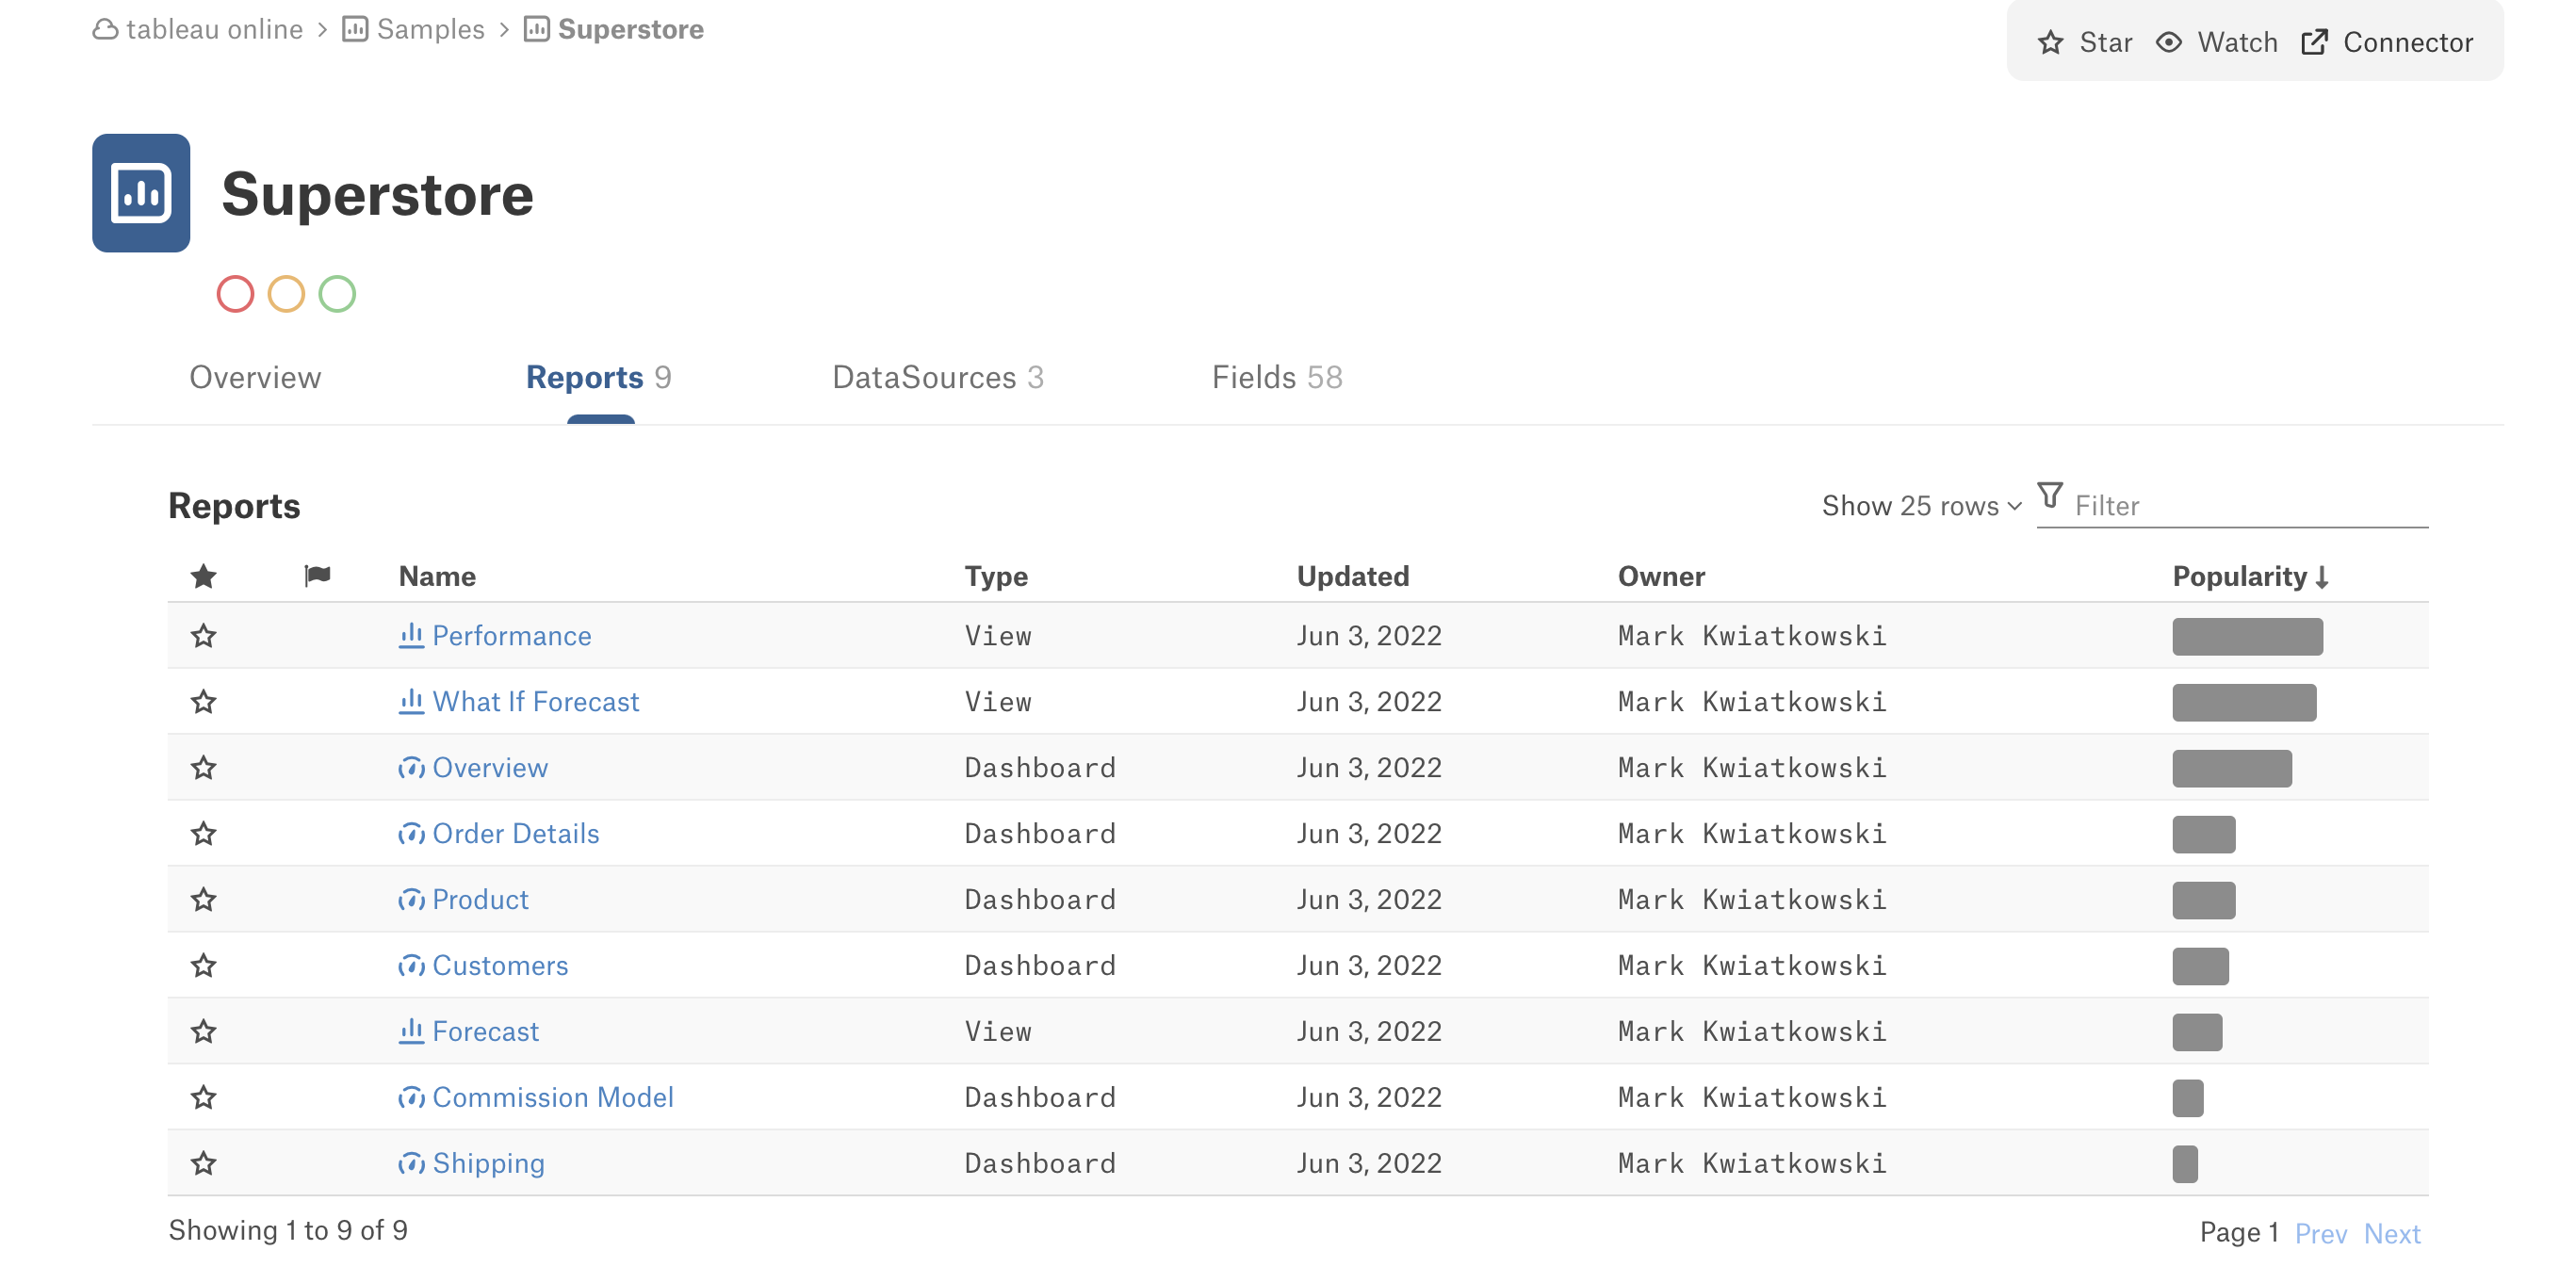
Task: Open the Connector external link icon
Action: [x=2313, y=43]
